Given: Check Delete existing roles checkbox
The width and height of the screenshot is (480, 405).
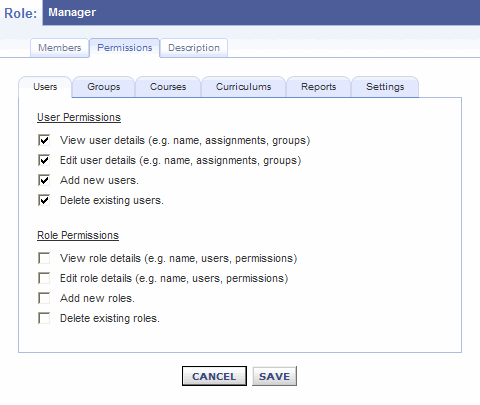Looking at the screenshot, I should tap(44, 318).
